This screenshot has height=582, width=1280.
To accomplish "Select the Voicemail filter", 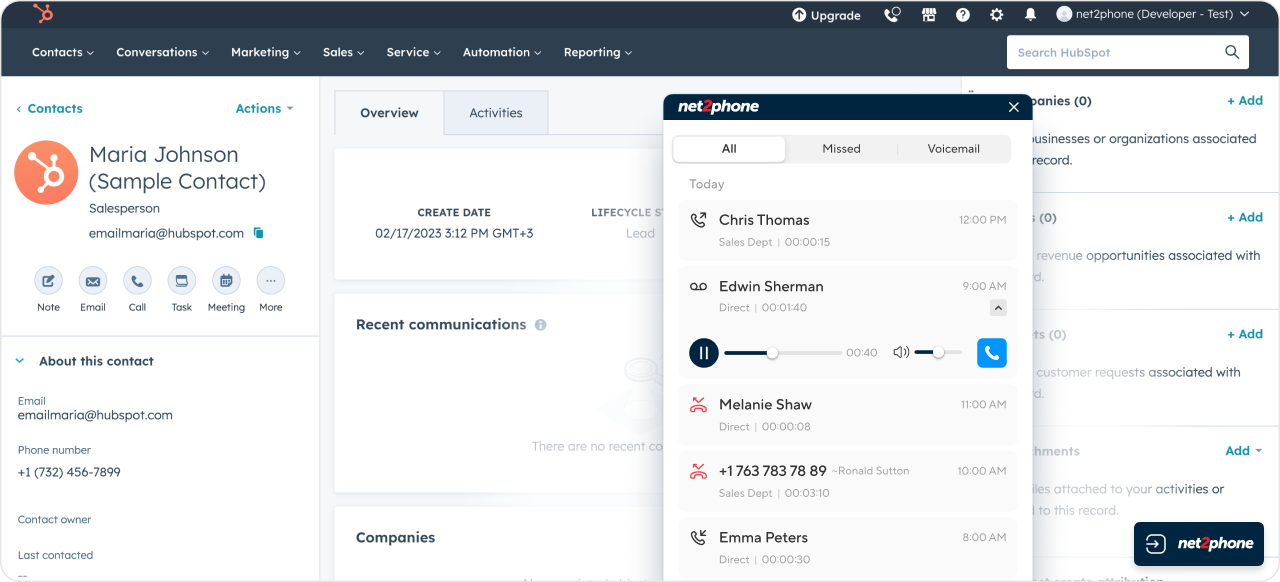I will (953, 149).
